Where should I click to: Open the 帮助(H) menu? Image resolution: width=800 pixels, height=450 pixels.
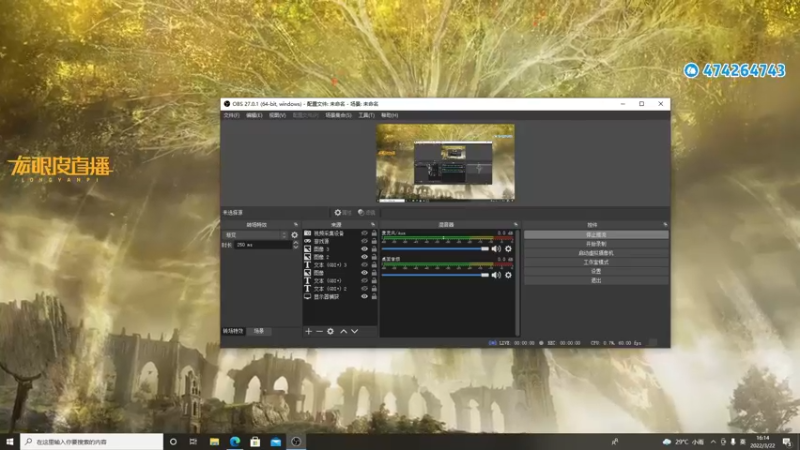[x=389, y=115]
